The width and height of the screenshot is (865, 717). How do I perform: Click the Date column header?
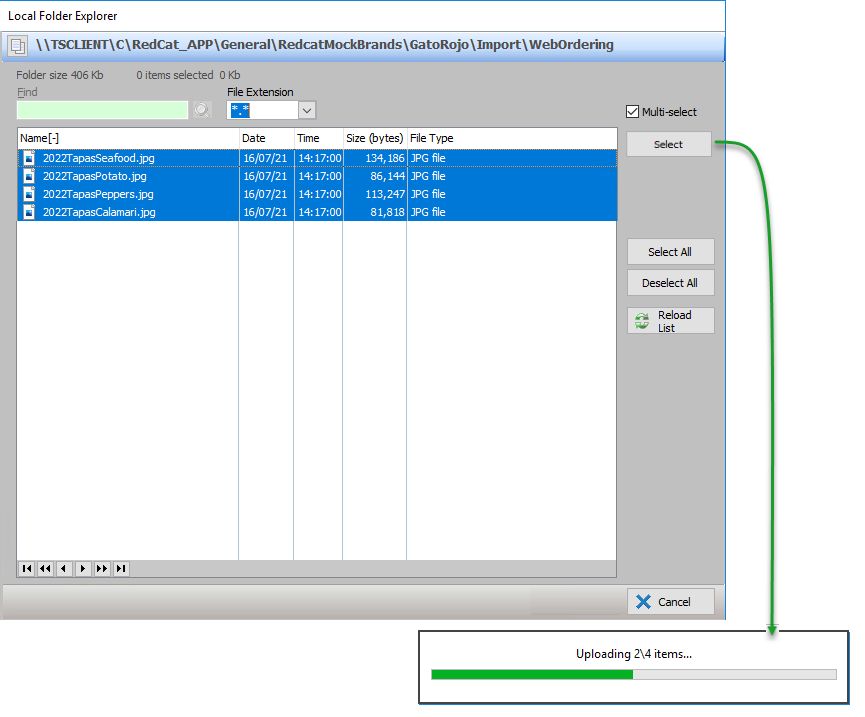[265, 138]
